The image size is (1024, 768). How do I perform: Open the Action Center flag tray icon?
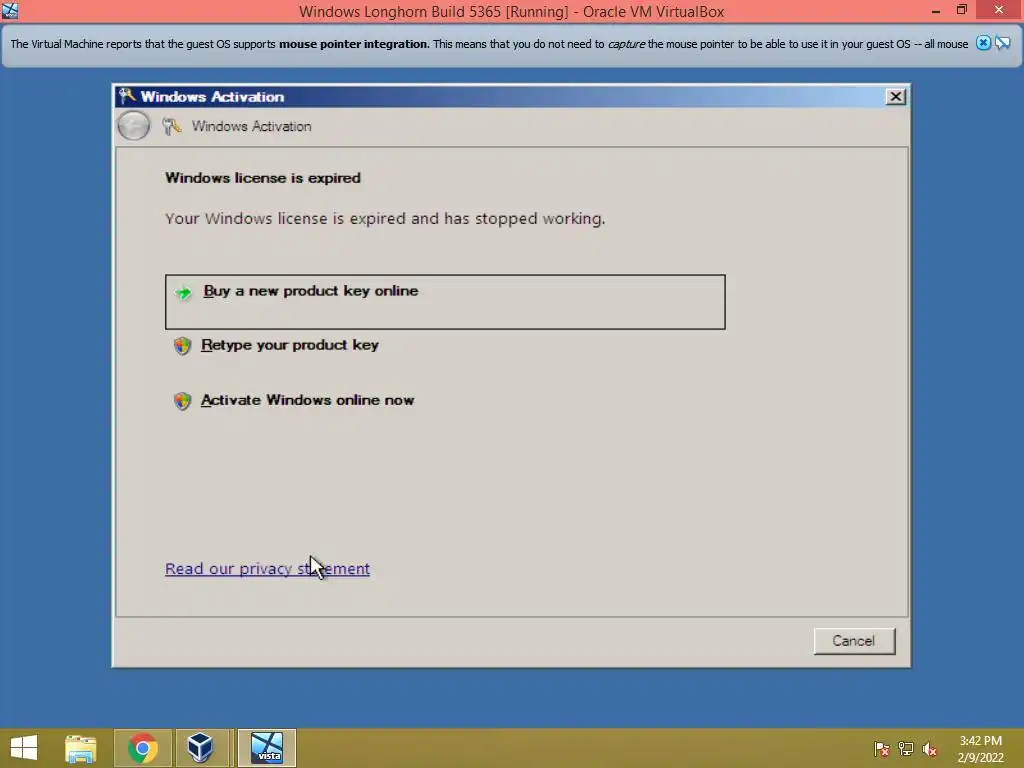pos(881,748)
